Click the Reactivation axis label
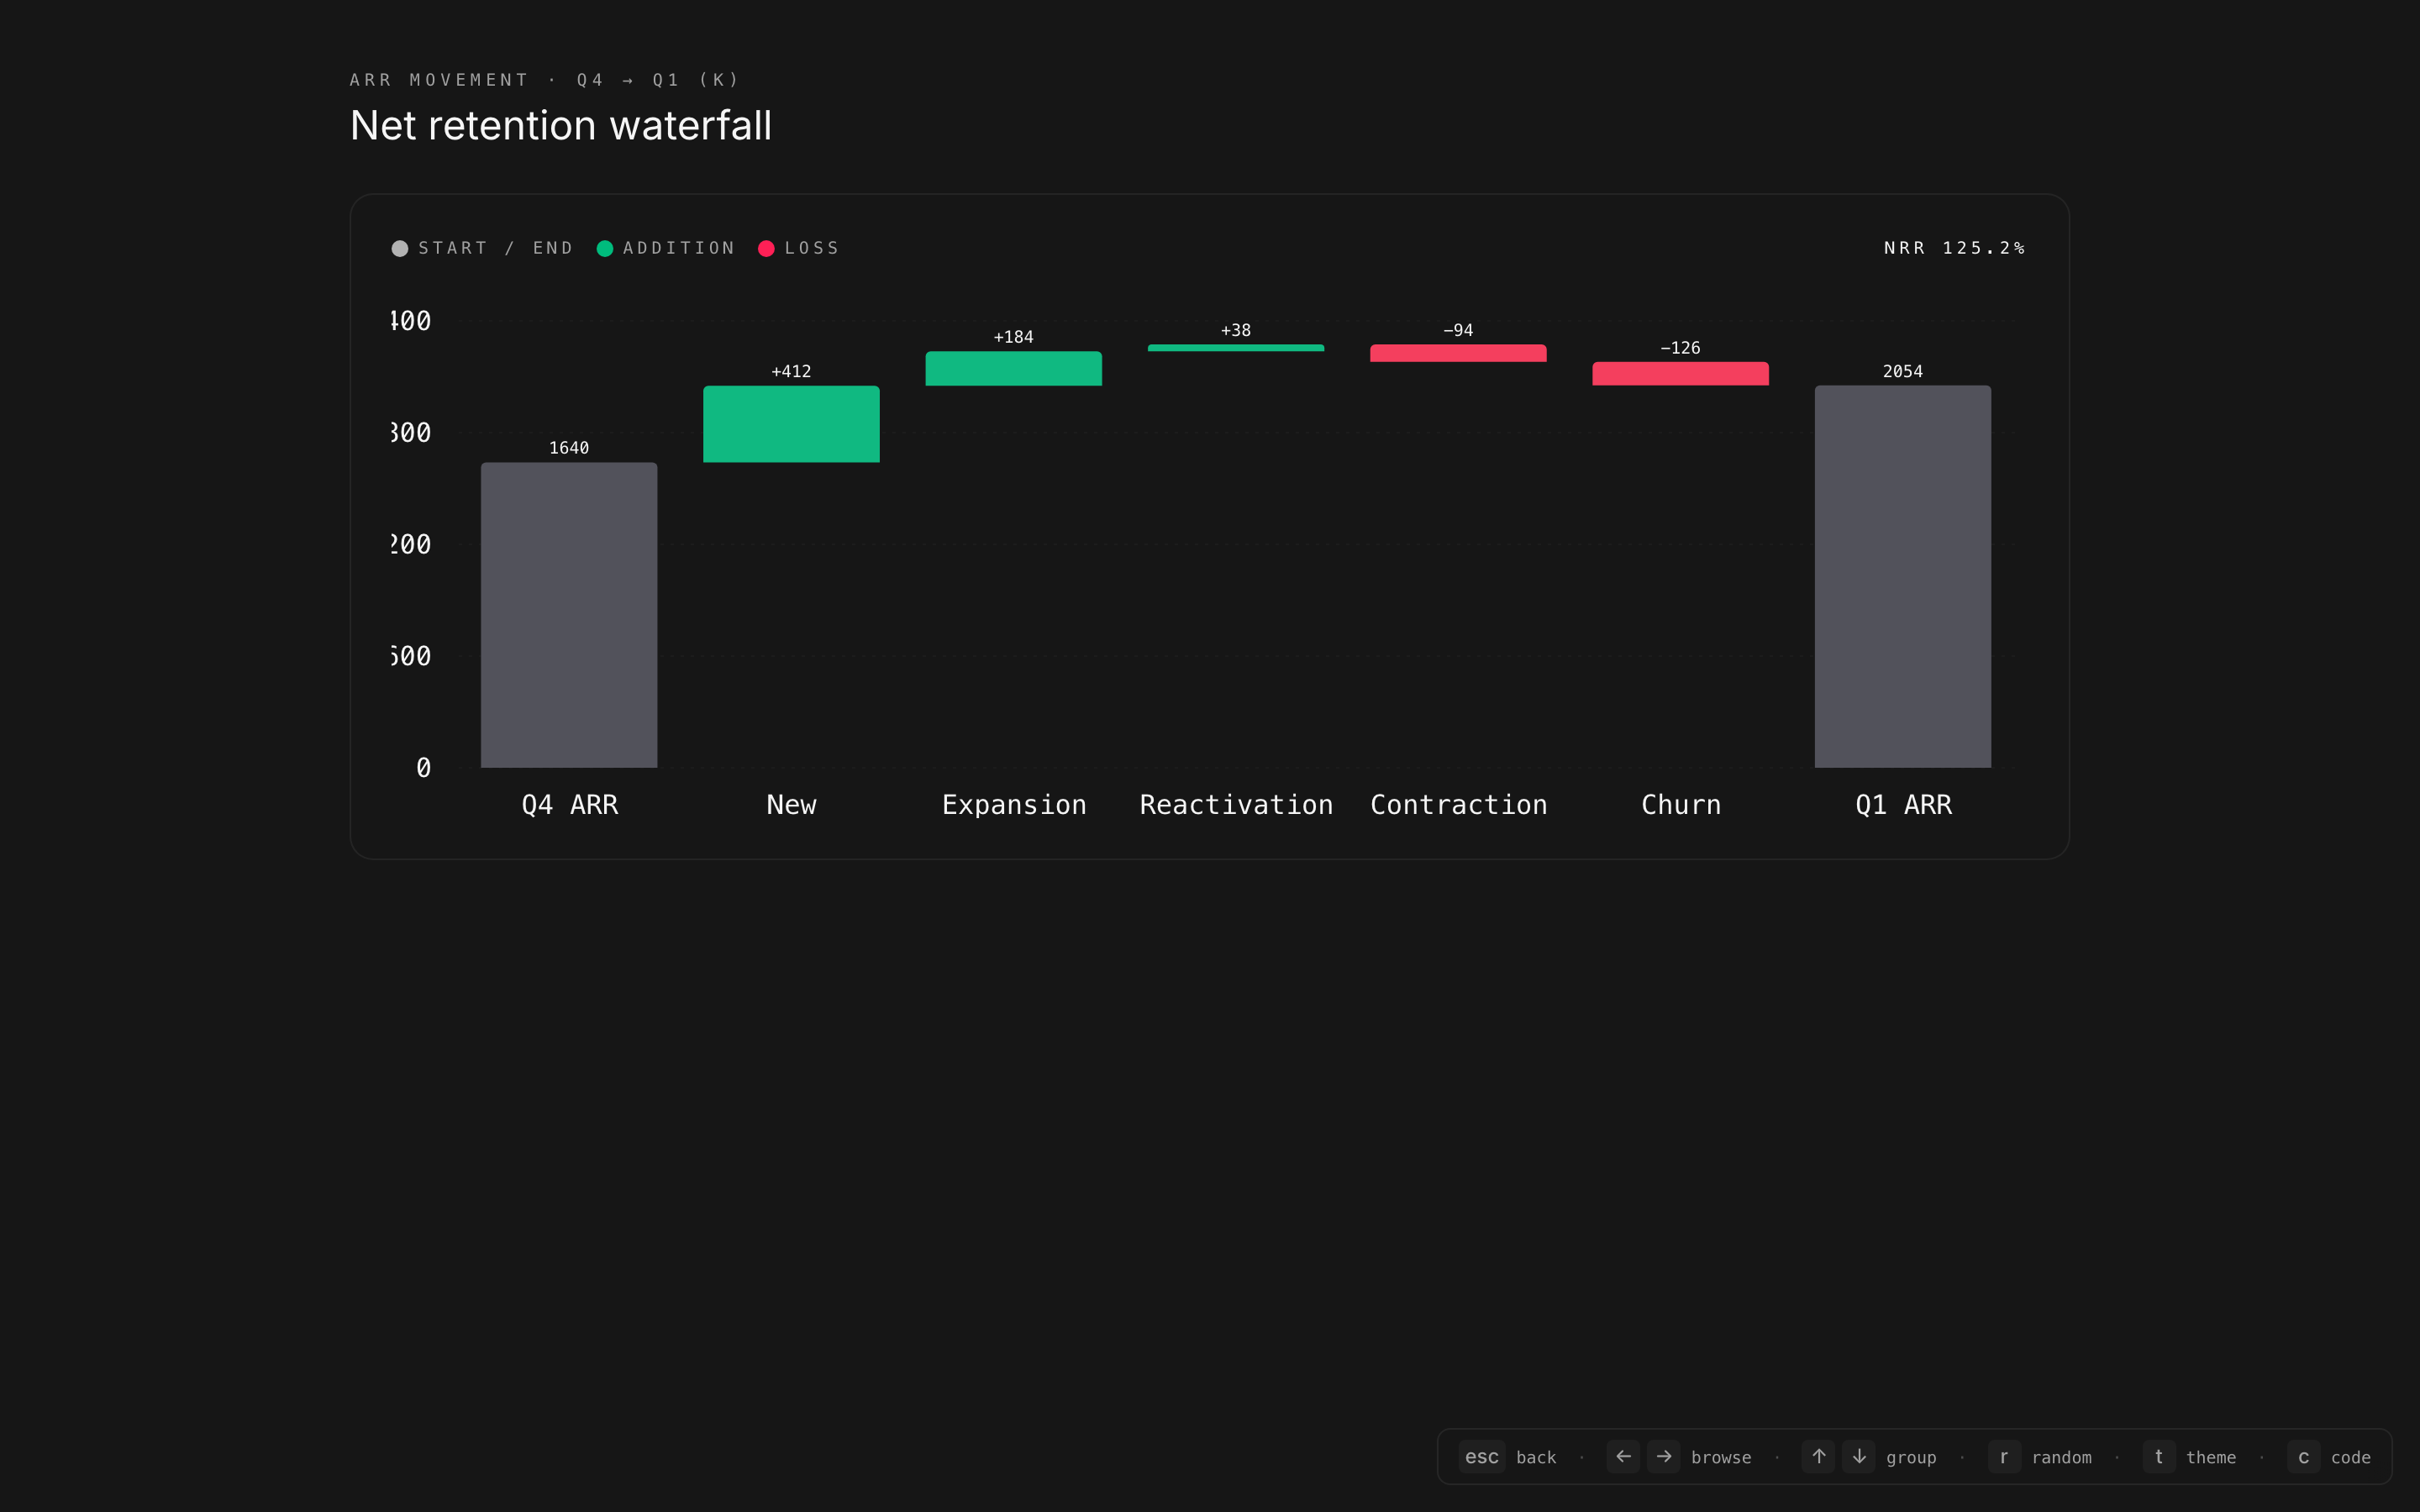Image resolution: width=2420 pixels, height=1512 pixels. tap(1236, 805)
